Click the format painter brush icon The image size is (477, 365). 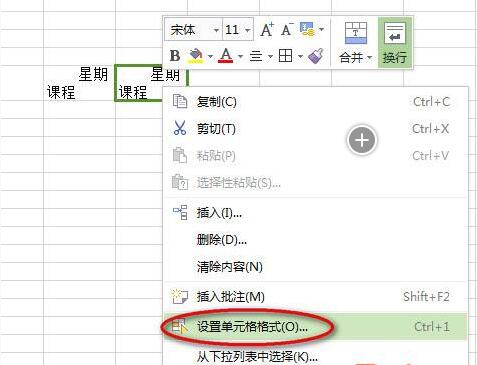point(315,56)
